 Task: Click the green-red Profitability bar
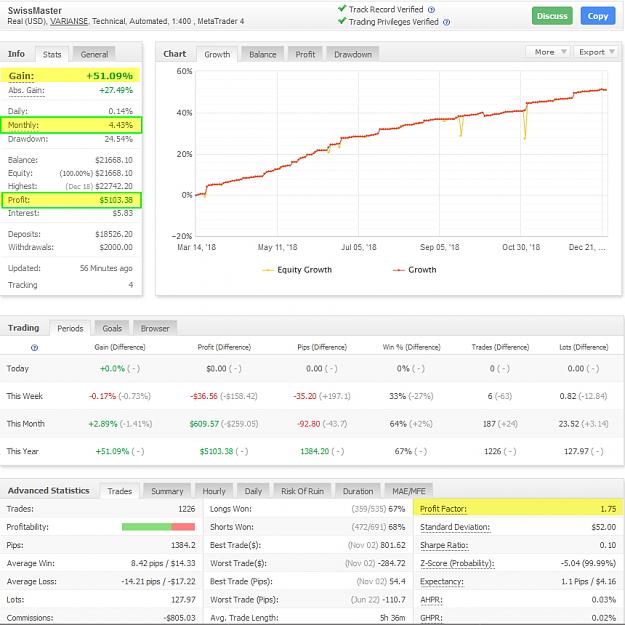click(x=158, y=527)
